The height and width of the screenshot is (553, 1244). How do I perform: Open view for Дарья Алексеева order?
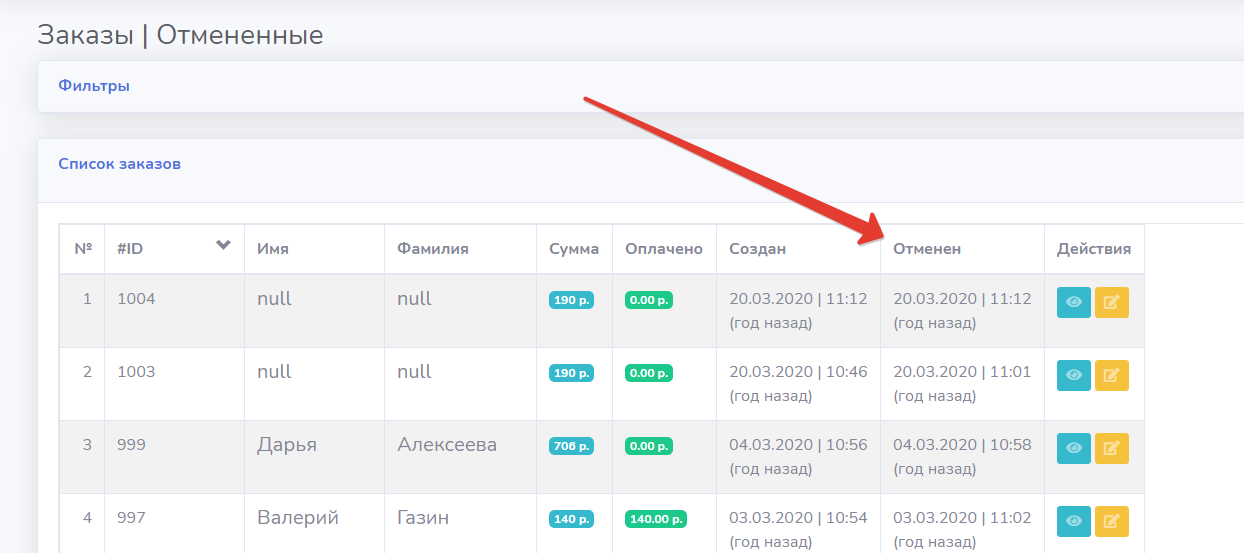tap(1073, 448)
